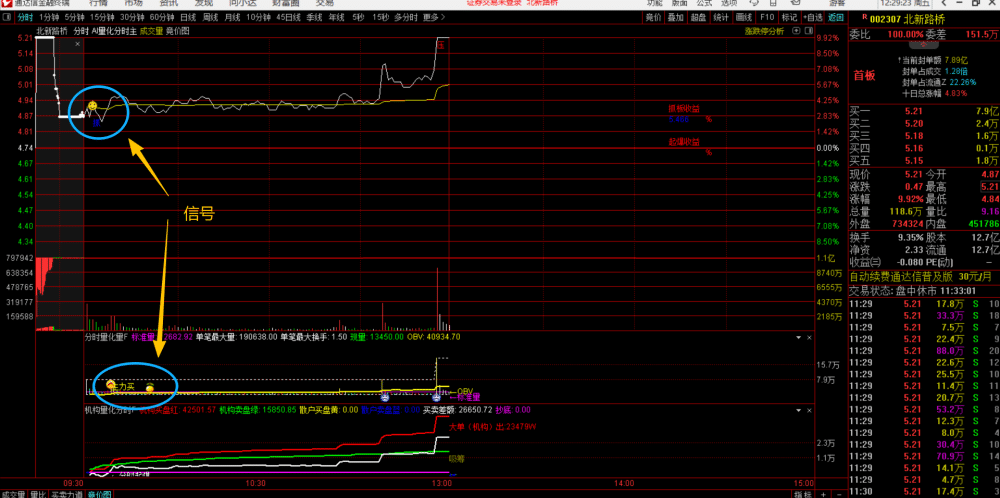Open F10 company information

767,17
